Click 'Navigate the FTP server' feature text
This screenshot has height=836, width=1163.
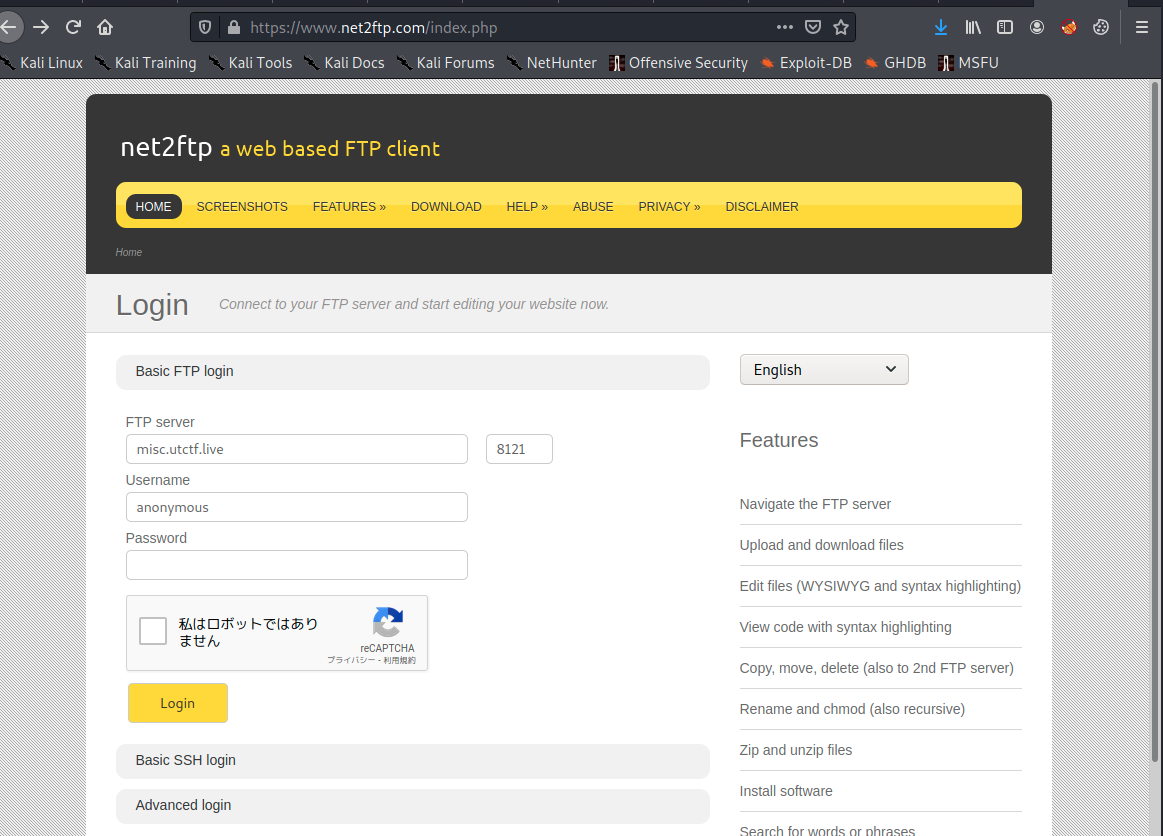click(815, 504)
